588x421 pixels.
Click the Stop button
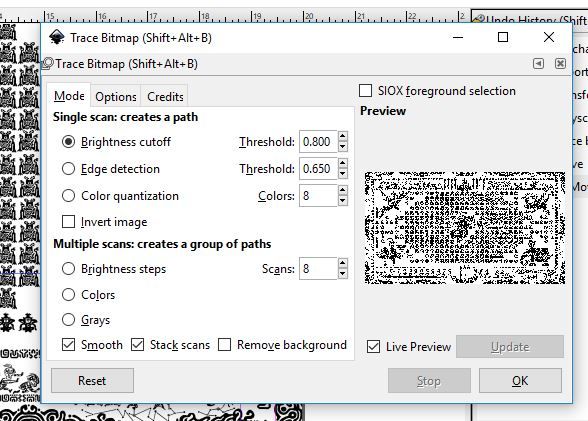click(x=429, y=381)
